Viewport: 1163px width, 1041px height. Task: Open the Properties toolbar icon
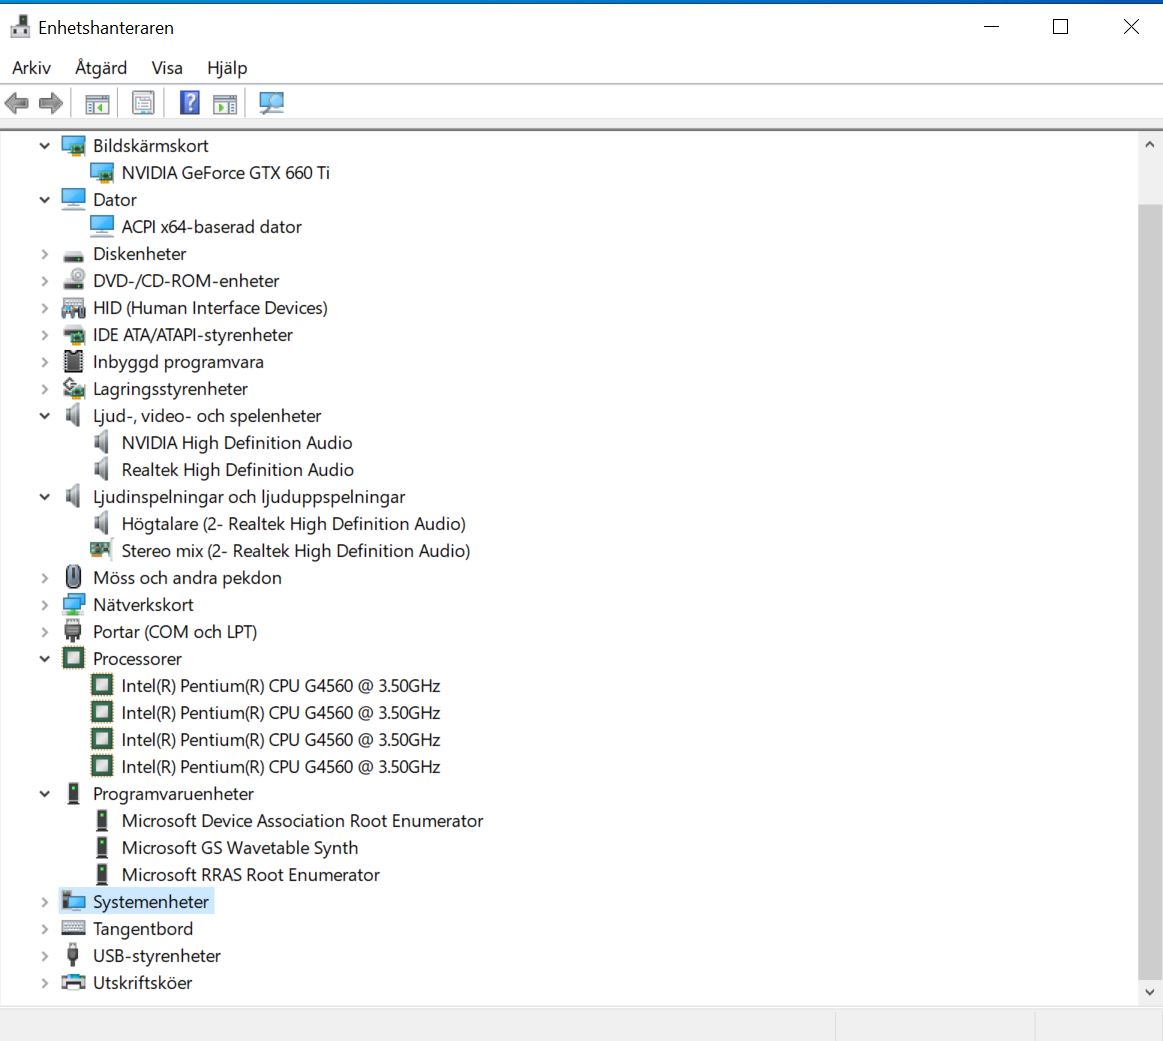point(143,103)
